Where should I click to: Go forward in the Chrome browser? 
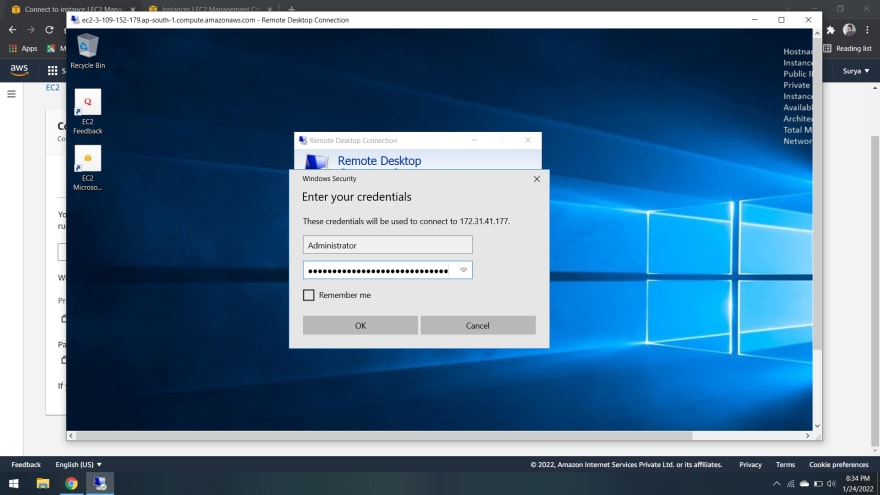tap(31, 30)
